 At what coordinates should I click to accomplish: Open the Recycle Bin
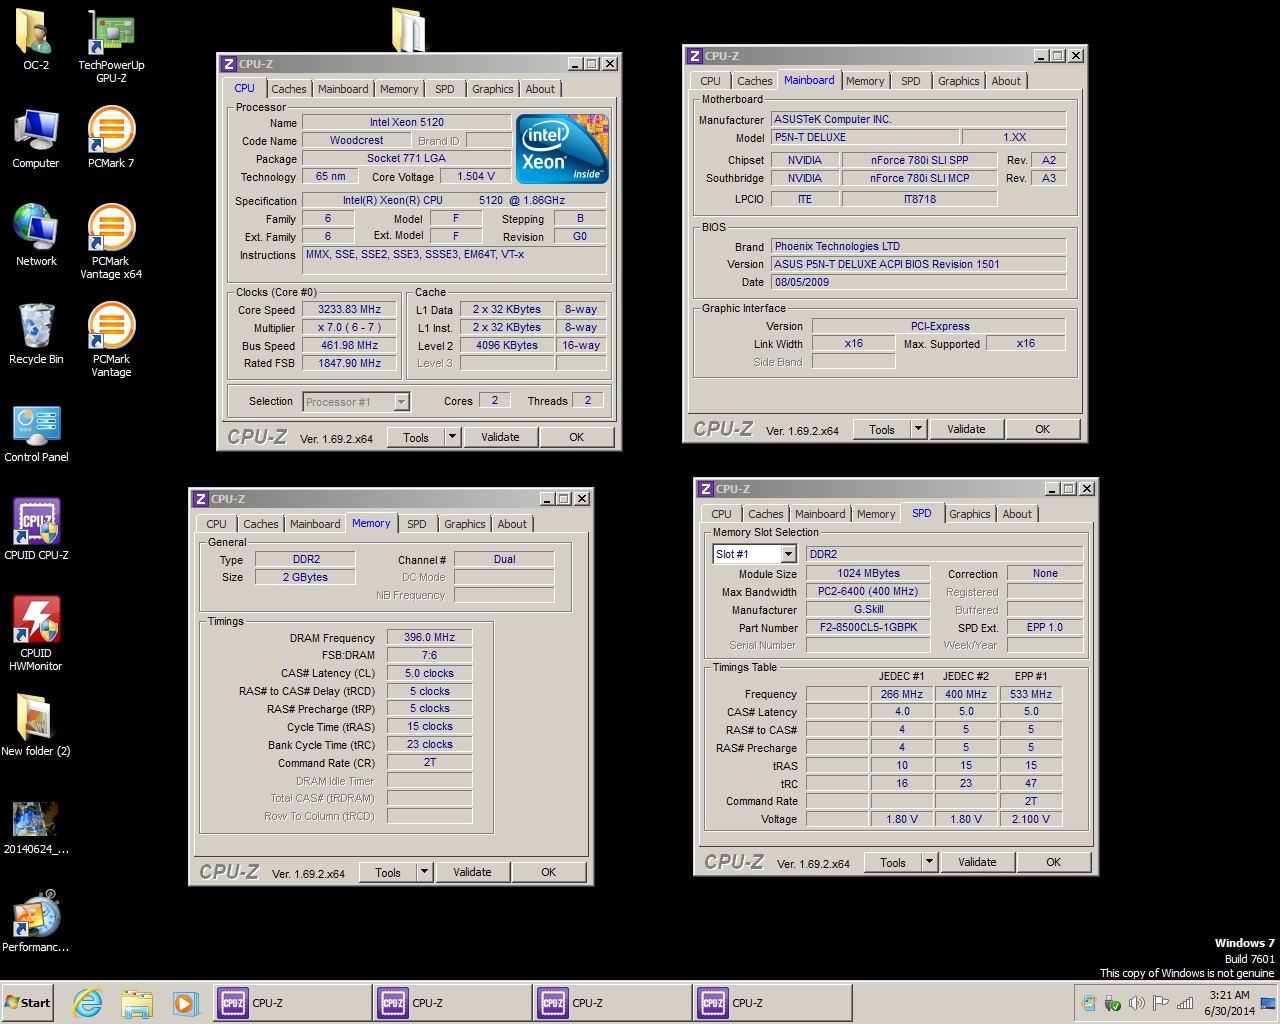(36, 334)
